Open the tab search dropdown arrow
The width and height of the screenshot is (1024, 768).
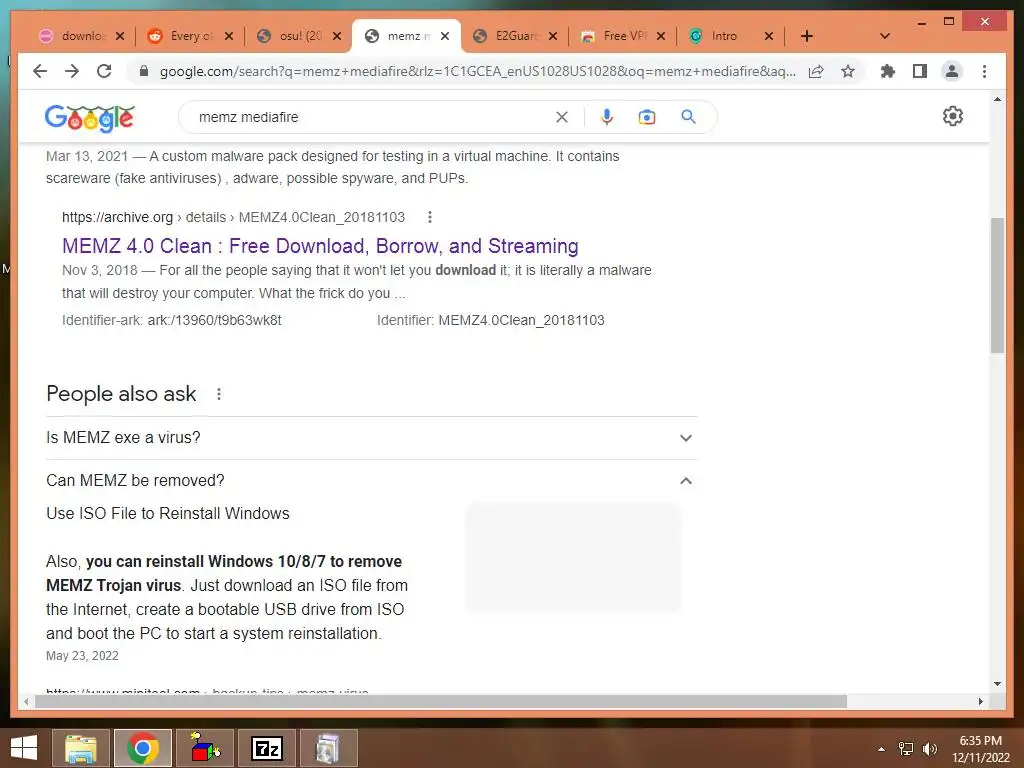pos(885,36)
